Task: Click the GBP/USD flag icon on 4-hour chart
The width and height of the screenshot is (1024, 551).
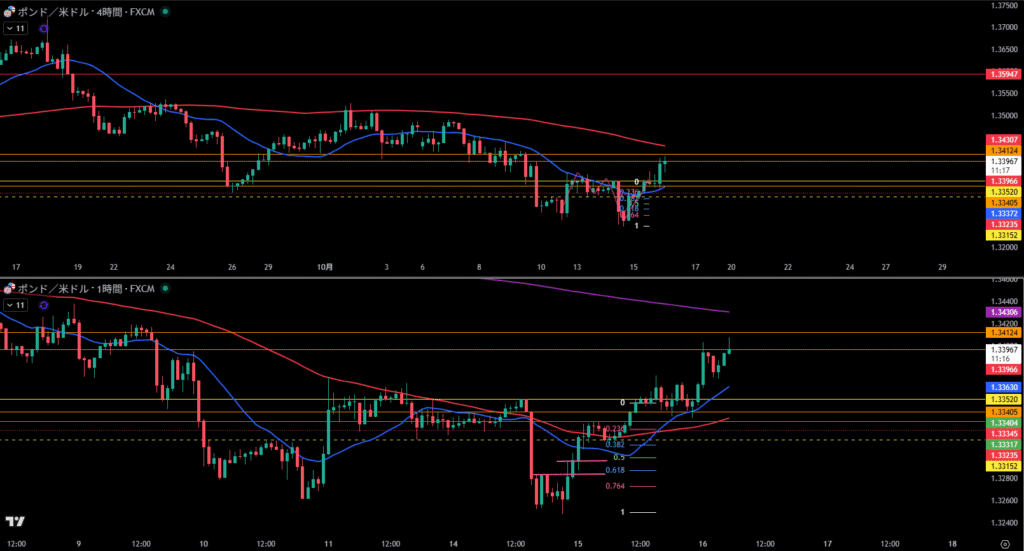Action: coord(9,11)
